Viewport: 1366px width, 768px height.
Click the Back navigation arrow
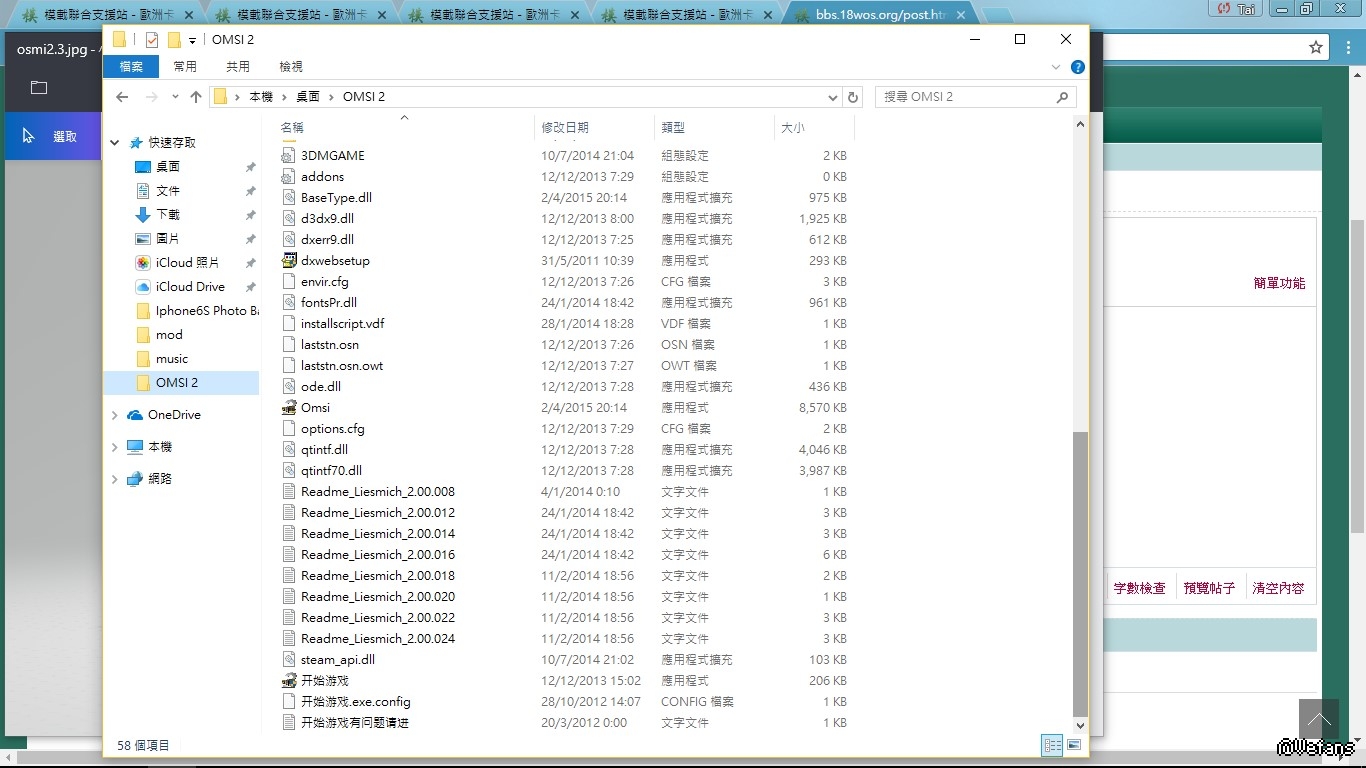[x=122, y=97]
